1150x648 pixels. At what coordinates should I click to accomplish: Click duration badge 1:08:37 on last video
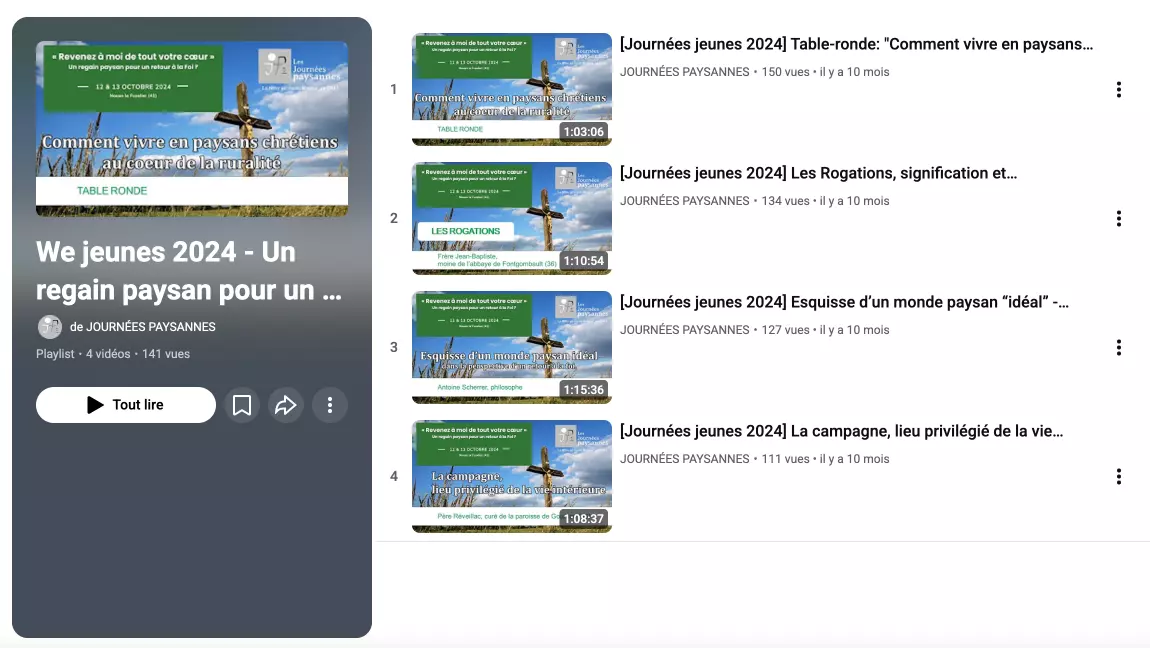point(584,518)
